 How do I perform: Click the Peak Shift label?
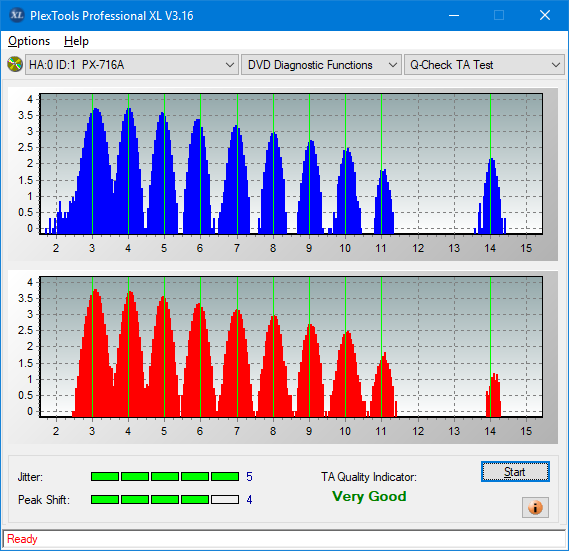(x=44, y=500)
